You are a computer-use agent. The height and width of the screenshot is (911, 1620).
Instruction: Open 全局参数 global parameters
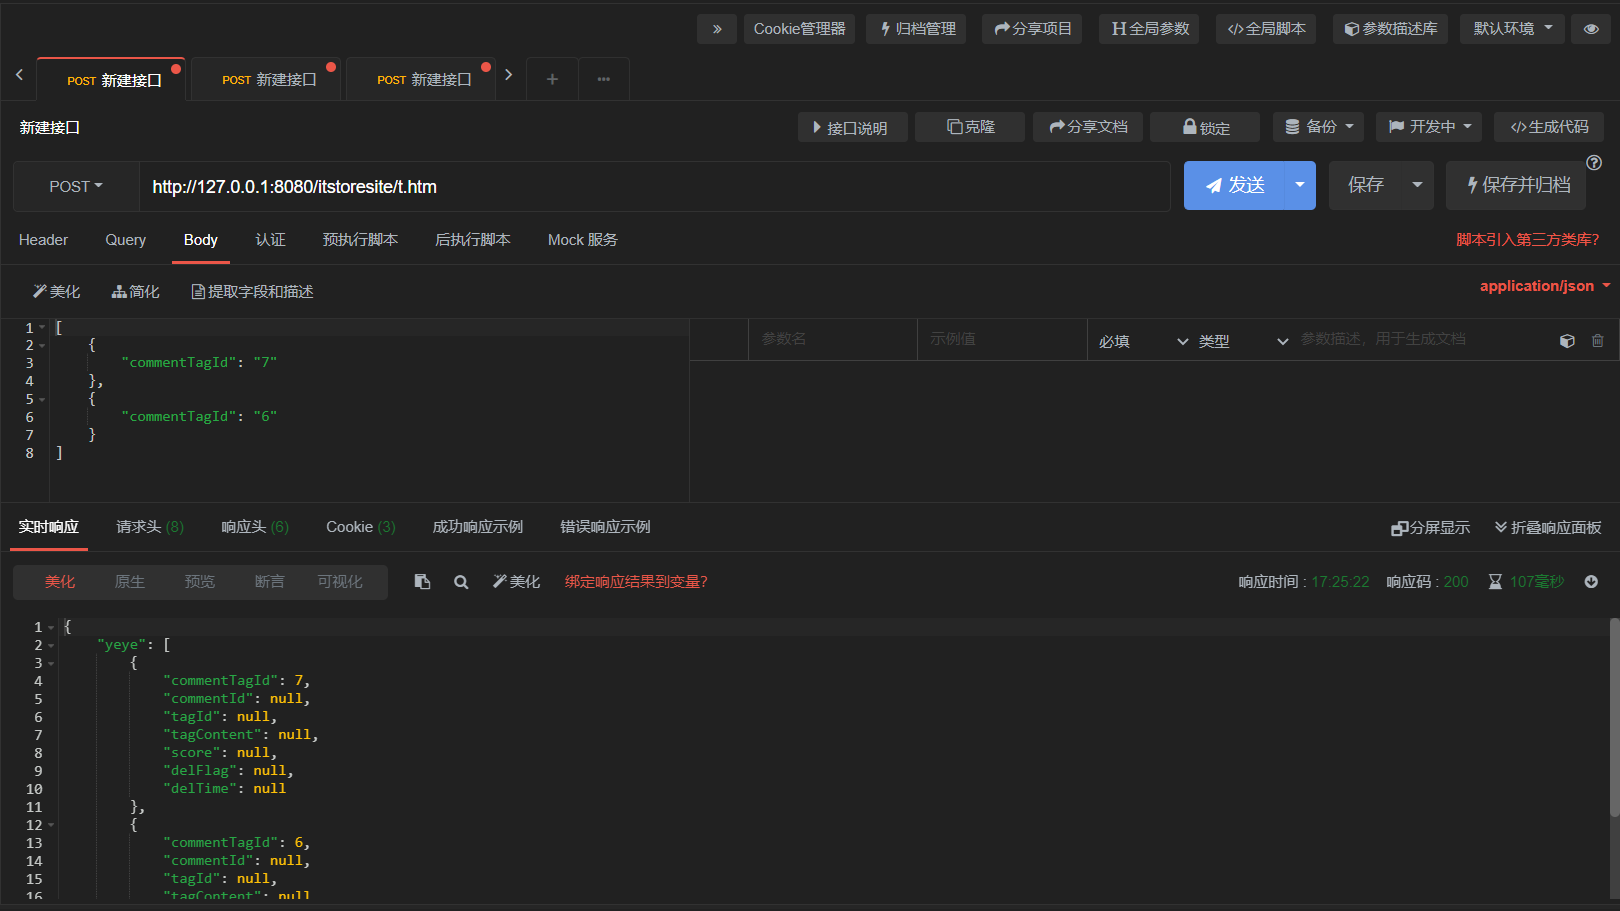1149,29
